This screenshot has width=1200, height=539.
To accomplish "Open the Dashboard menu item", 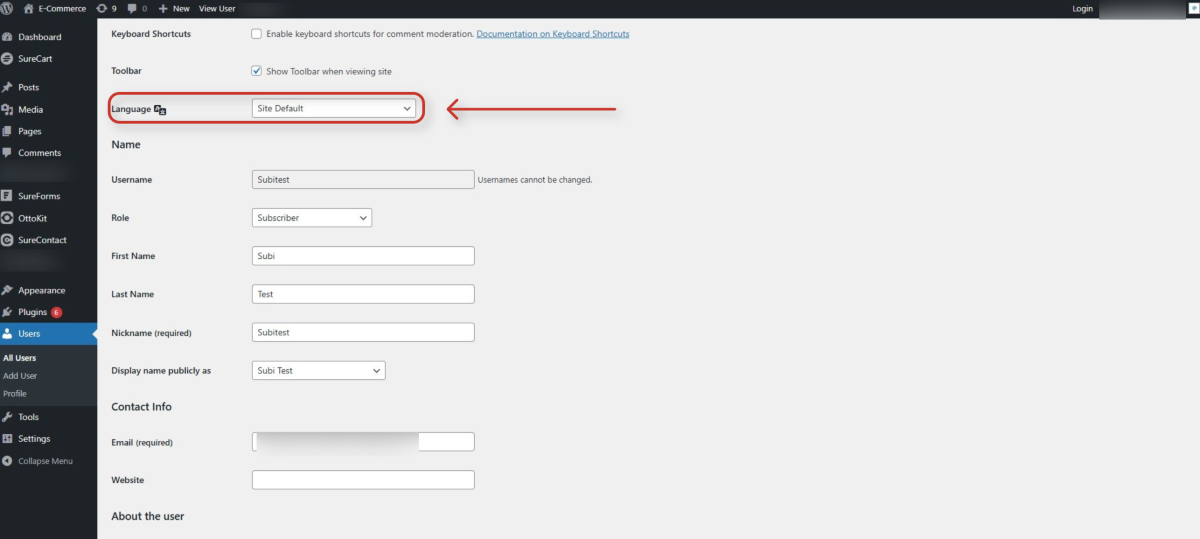I will pyautogui.click(x=40, y=37).
